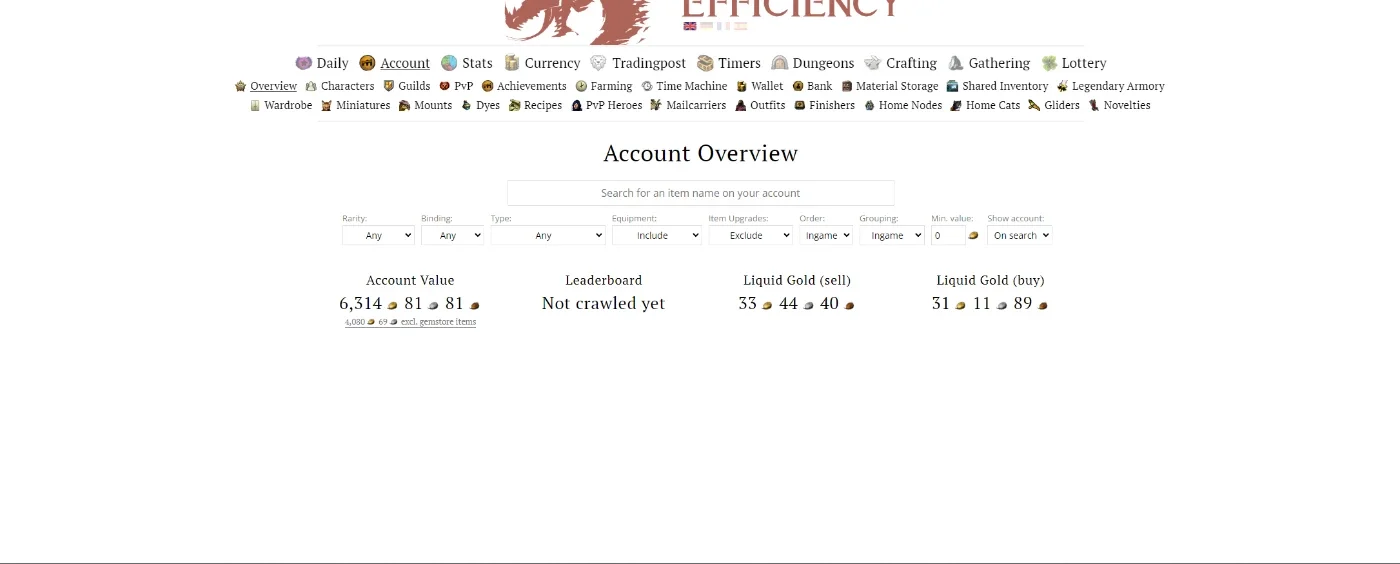The image size is (1400, 564).
Task: Switch language with the English flag
Action: (x=690, y=26)
